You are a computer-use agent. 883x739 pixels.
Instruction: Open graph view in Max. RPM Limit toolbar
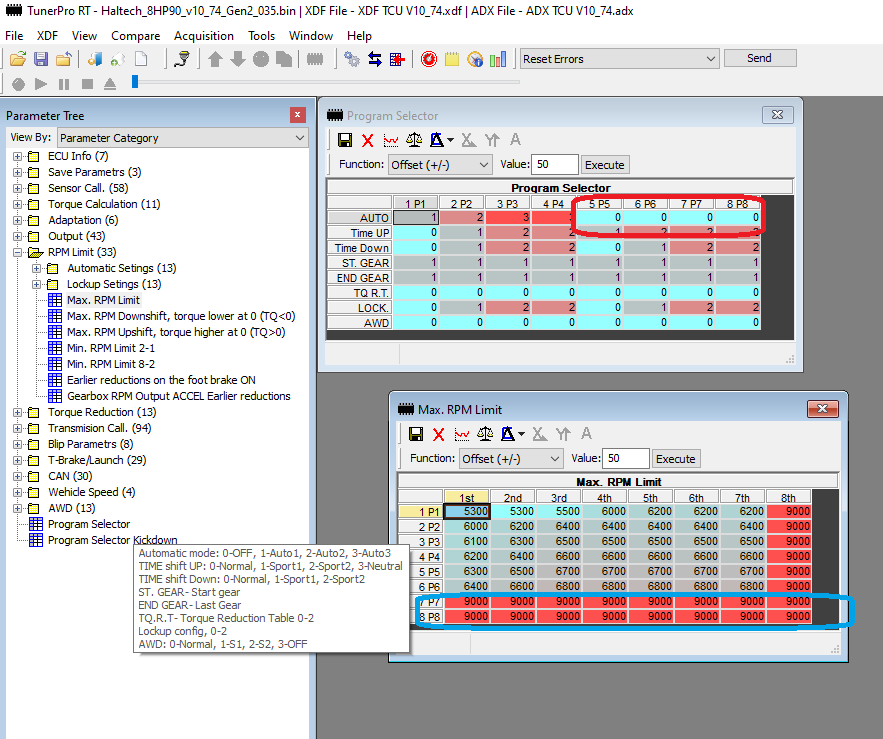(462, 434)
